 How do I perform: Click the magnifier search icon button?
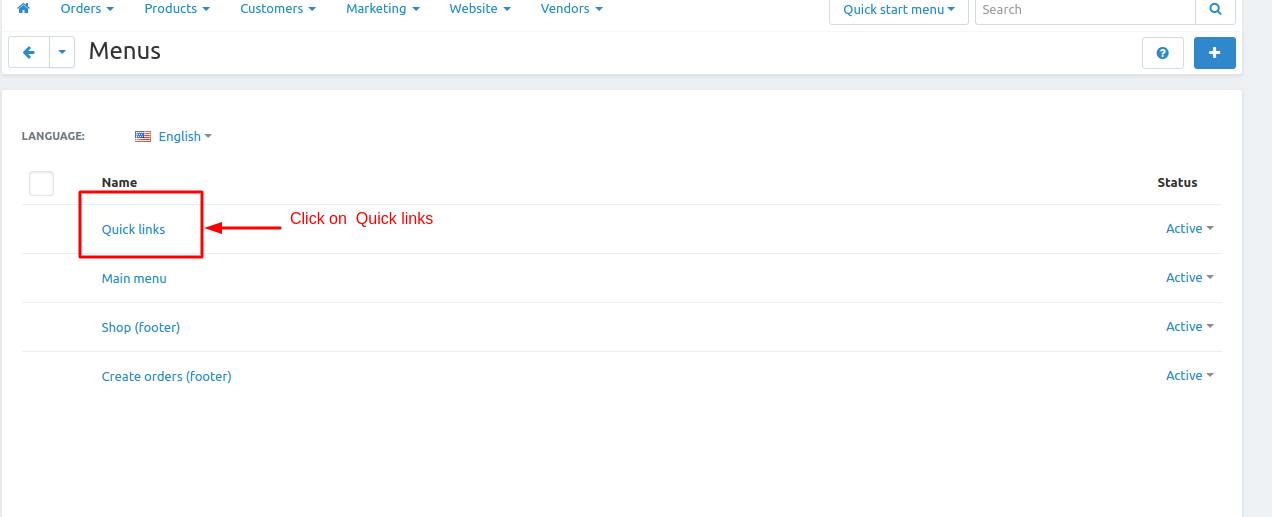point(1215,10)
